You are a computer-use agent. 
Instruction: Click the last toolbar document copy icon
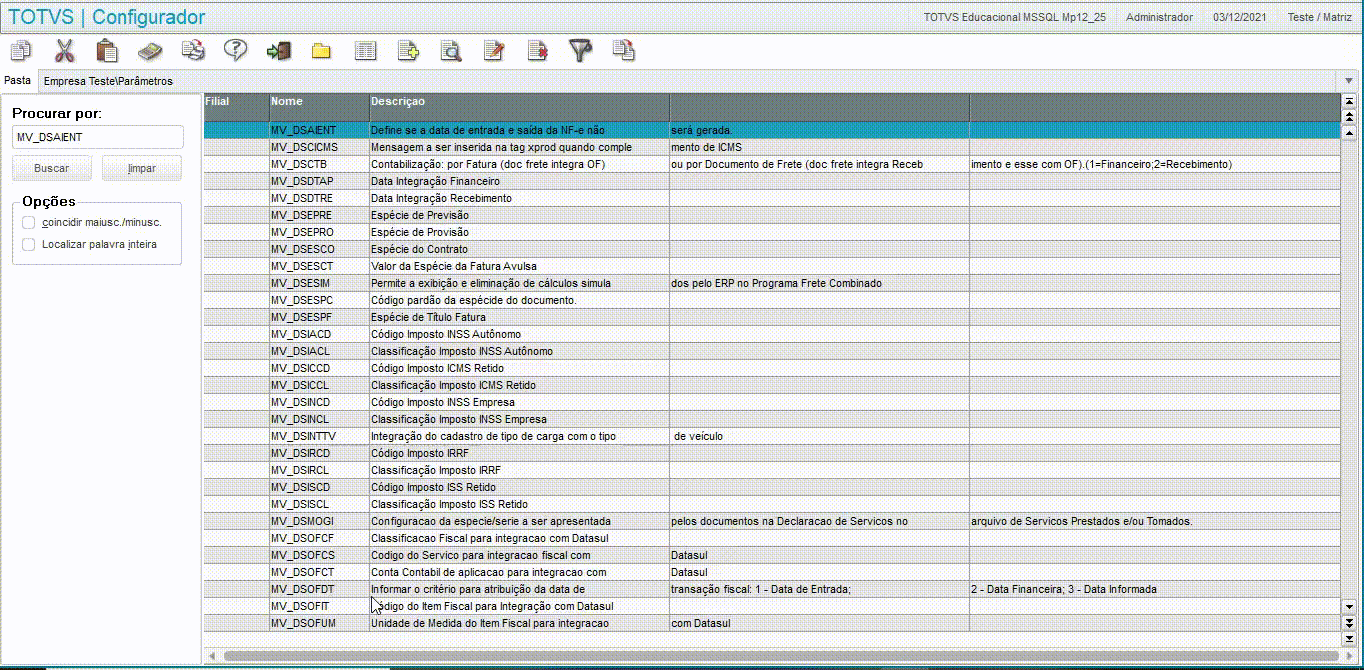(x=624, y=50)
